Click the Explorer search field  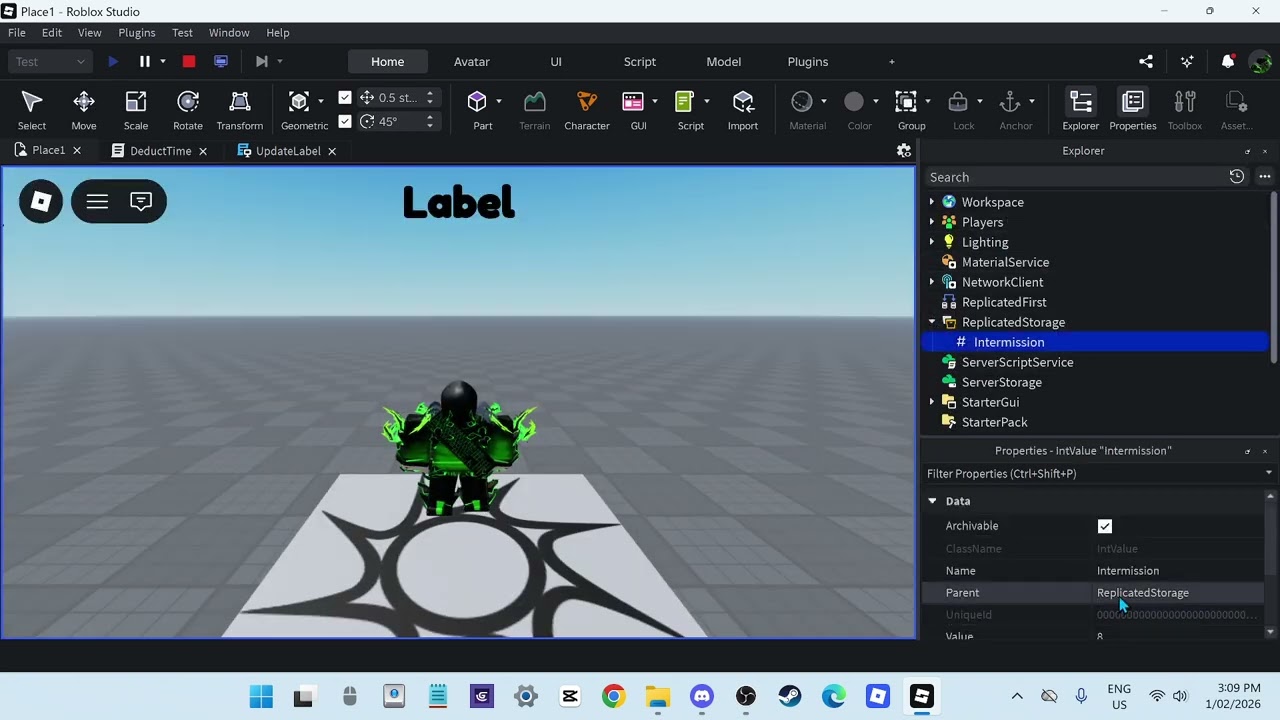point(1075,177)
